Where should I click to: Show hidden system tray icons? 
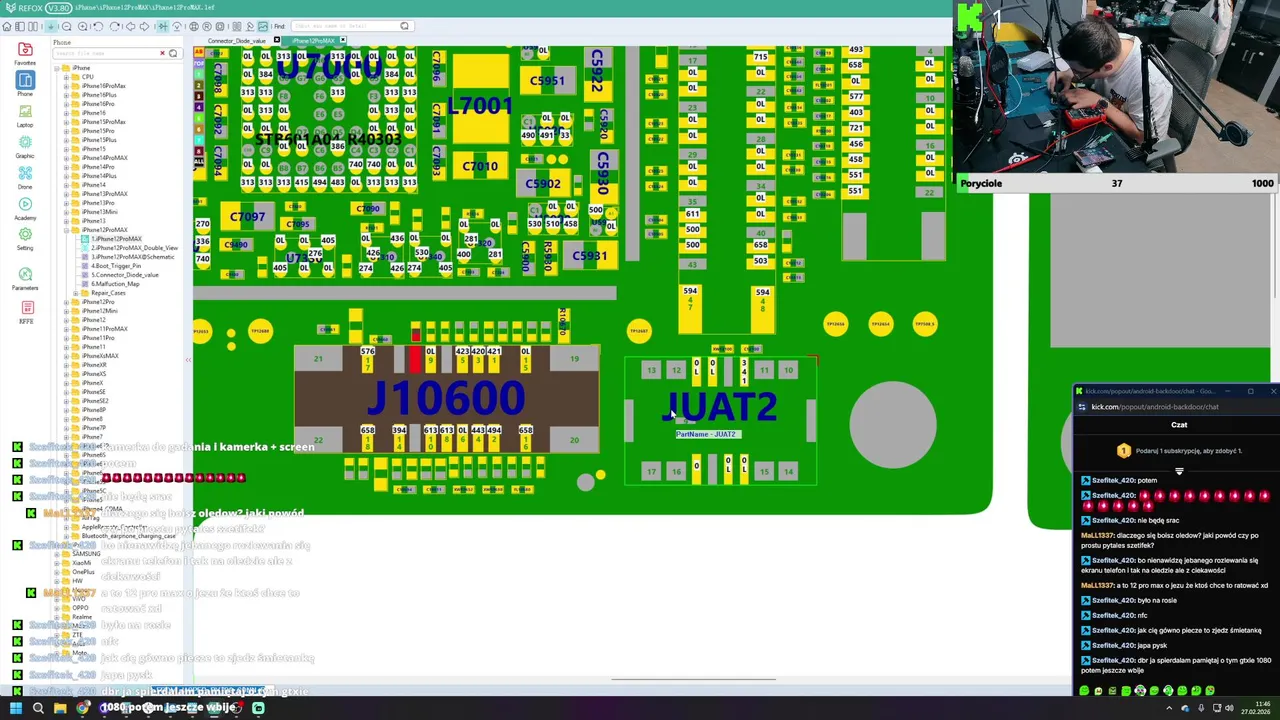[1169, 708]
